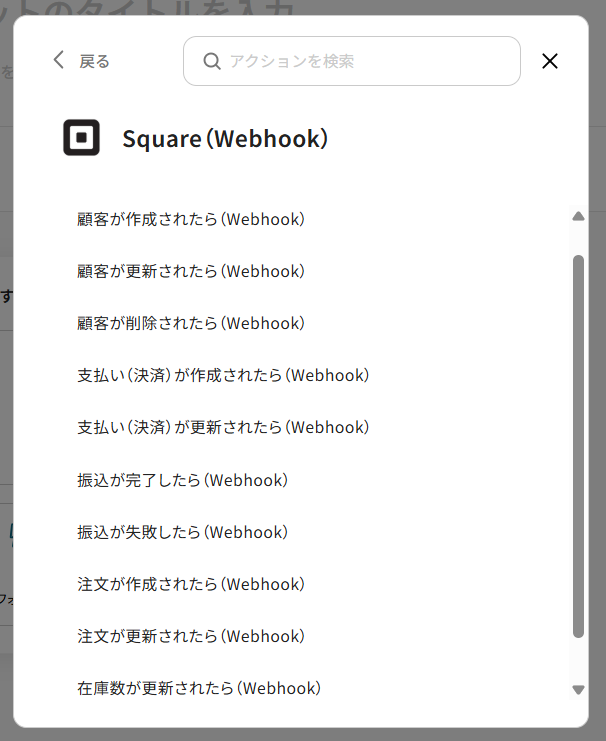The height and width of the screenshot is (741, 606).
Task: Select 顧客が更新されたら(Webhook)
Action: point(191,271)
